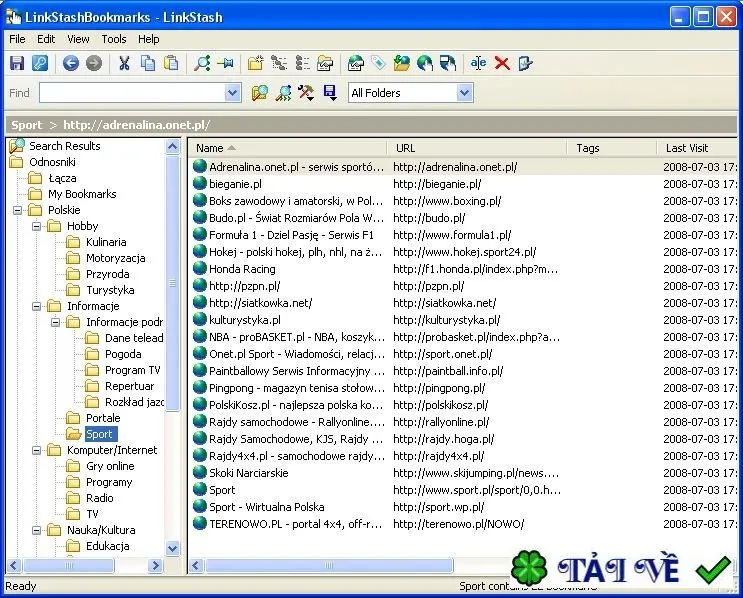
Task: Click the Cut scissors icon
Action: [x=124, y=63]
